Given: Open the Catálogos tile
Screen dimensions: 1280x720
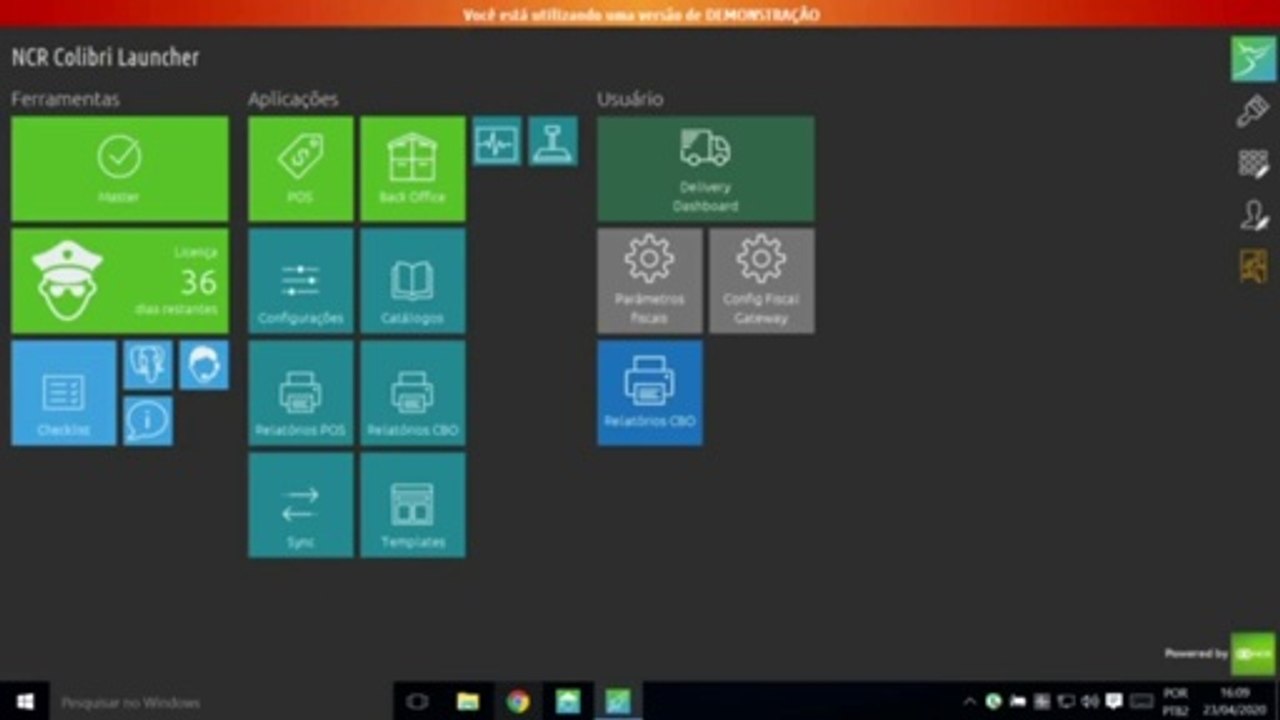Looking at the screenshot, I should [413, 281].
